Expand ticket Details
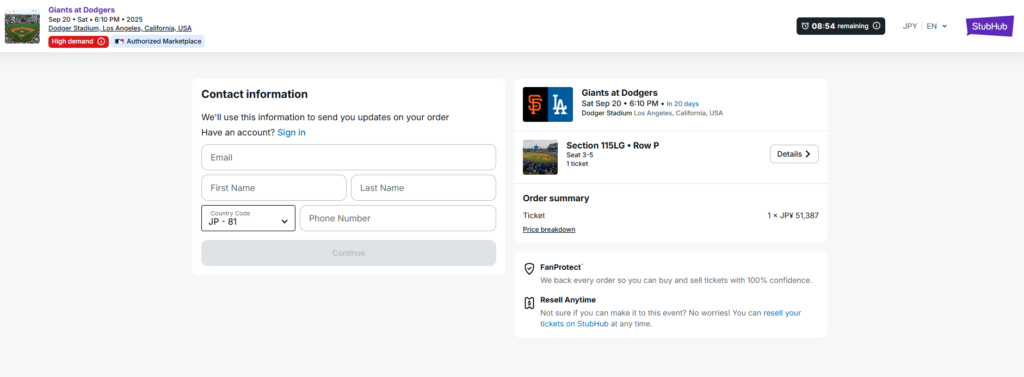Screen dimensions: 1024x377 point(794,154)
